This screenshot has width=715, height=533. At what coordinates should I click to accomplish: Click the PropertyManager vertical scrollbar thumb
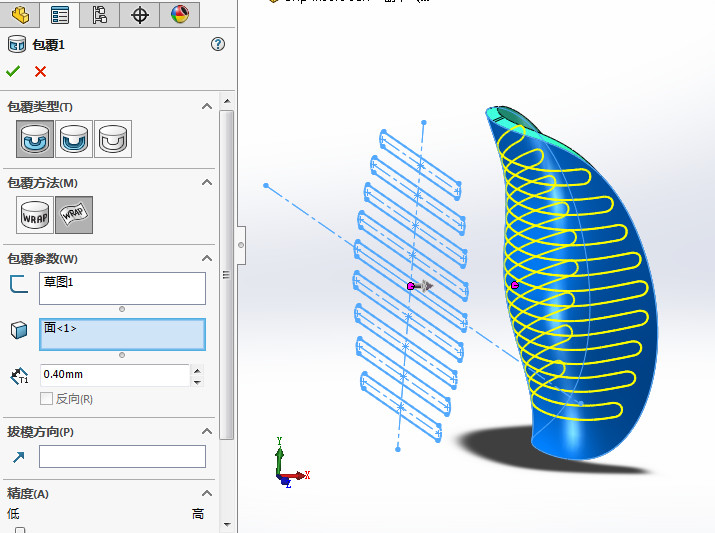(x=227, y=275)
